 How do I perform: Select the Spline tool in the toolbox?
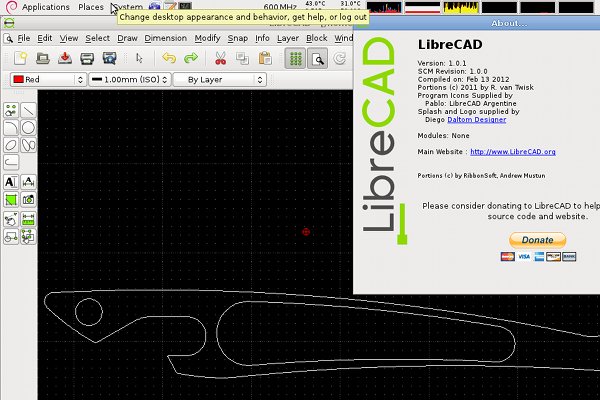28,145
